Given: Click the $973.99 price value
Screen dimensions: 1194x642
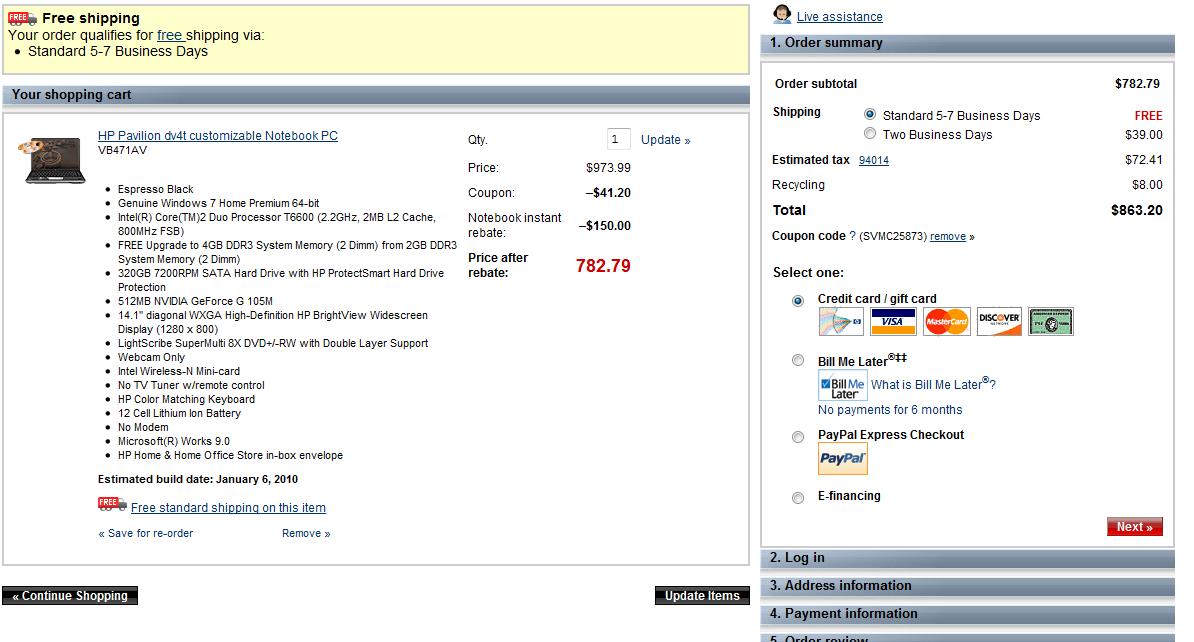Looking at the screenshot, I should (x=608, y=168).
